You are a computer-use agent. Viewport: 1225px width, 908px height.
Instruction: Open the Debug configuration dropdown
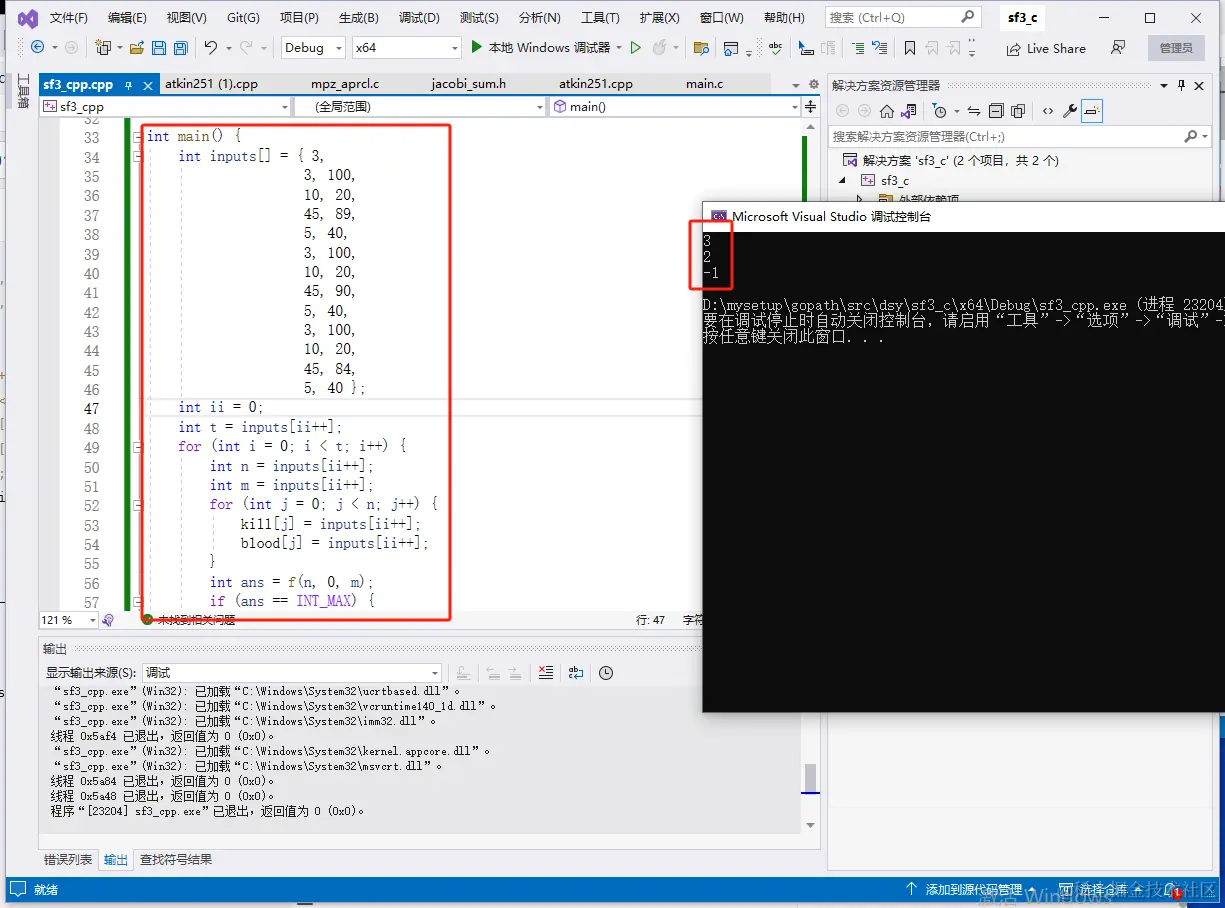click(312, 47)
